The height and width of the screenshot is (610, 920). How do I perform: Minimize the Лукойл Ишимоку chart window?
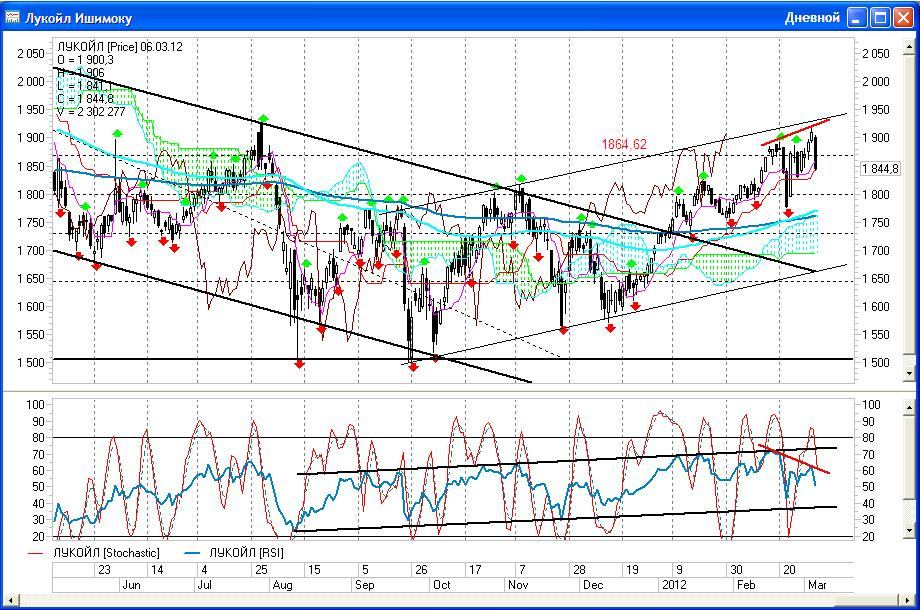pos(857,18)
